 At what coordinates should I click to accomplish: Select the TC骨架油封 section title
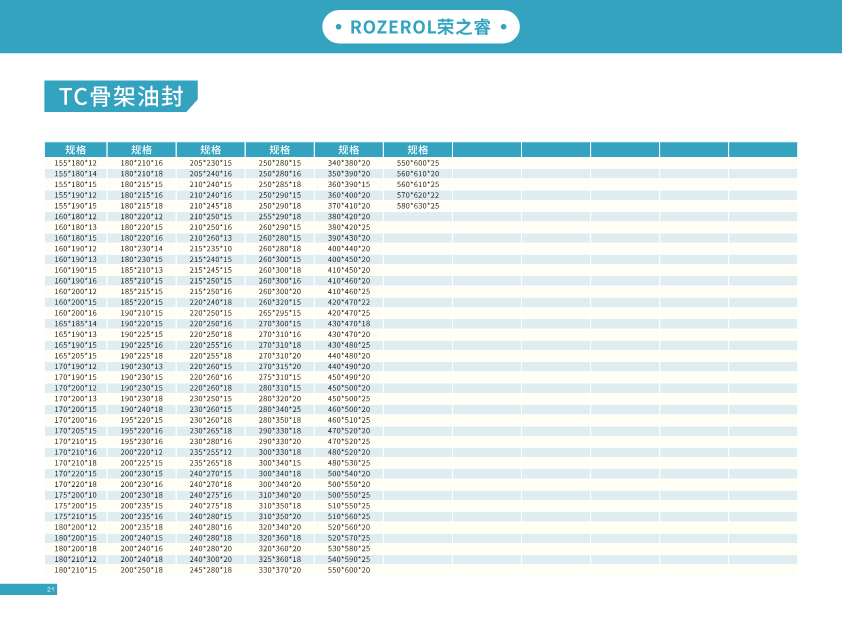120,97
